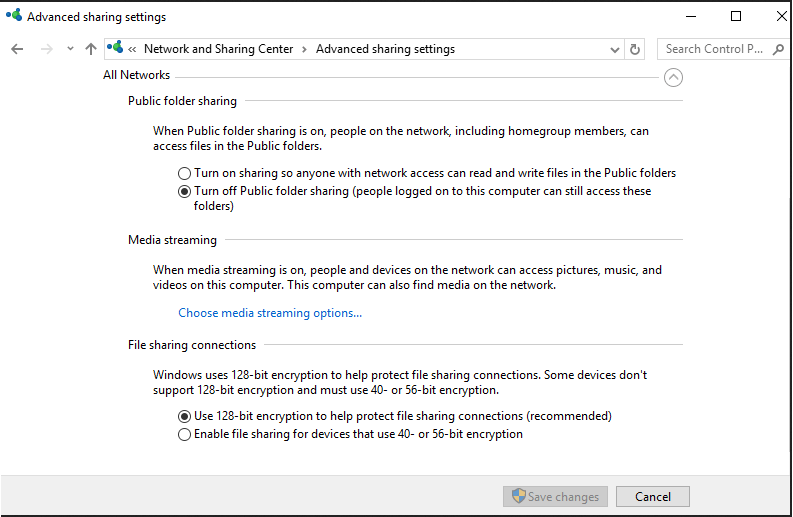Click the Forward navigation arrow

coord(47,49)
